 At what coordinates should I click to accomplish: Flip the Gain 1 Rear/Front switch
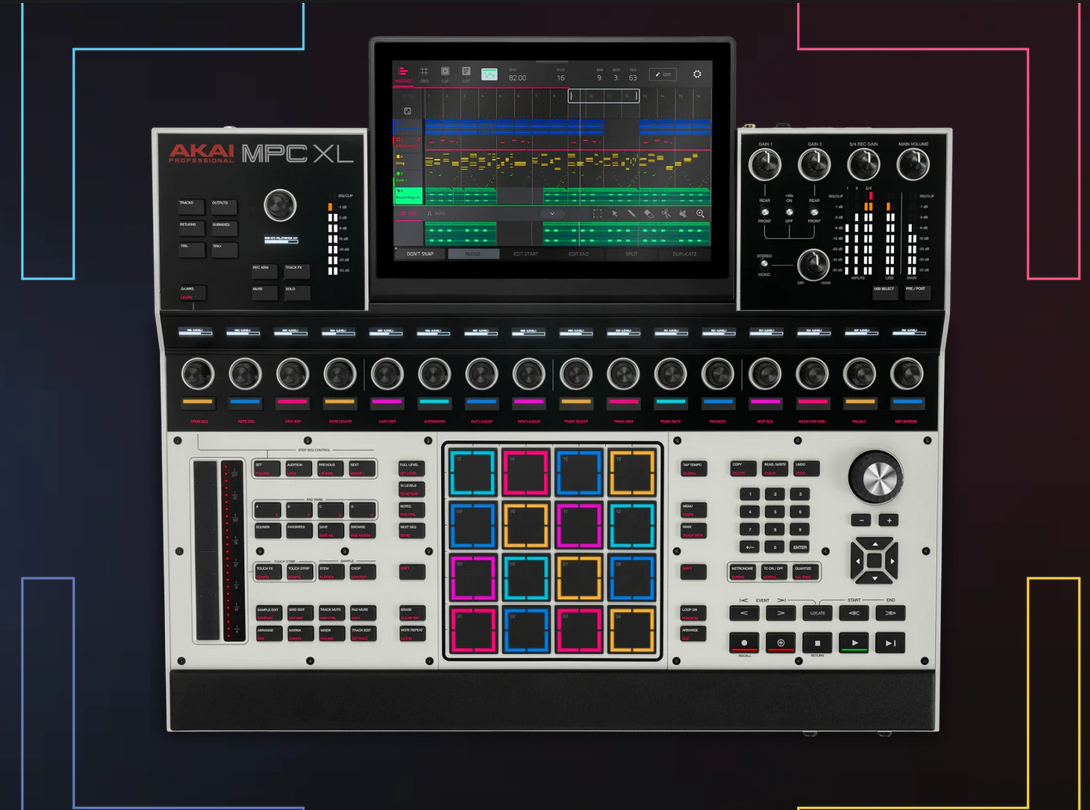click(x=765, y=211)
